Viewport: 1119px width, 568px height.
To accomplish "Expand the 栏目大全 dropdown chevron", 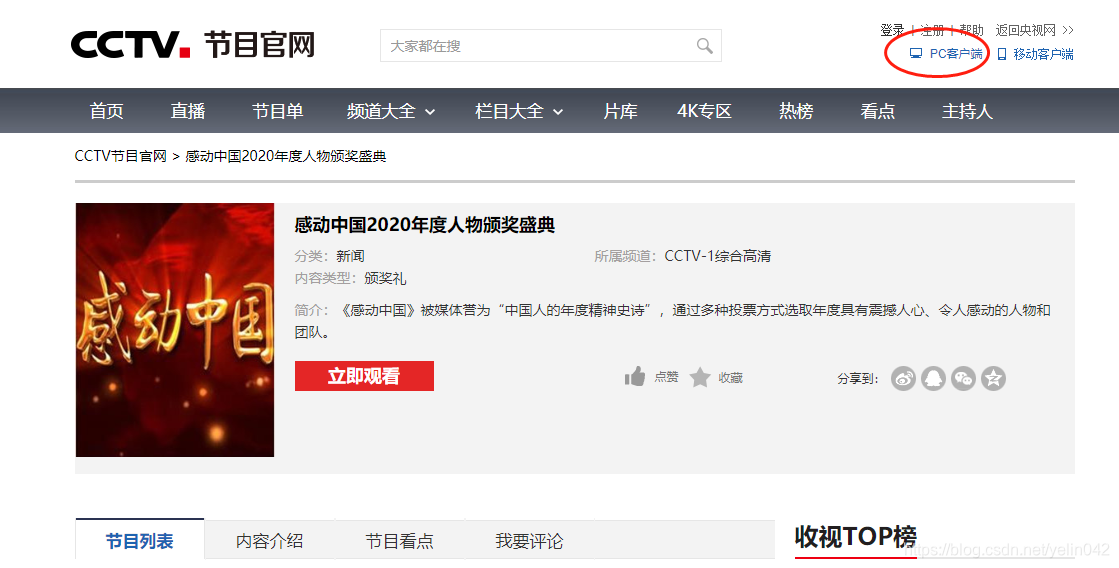I will pyautogui.click(x=558, y=112).
